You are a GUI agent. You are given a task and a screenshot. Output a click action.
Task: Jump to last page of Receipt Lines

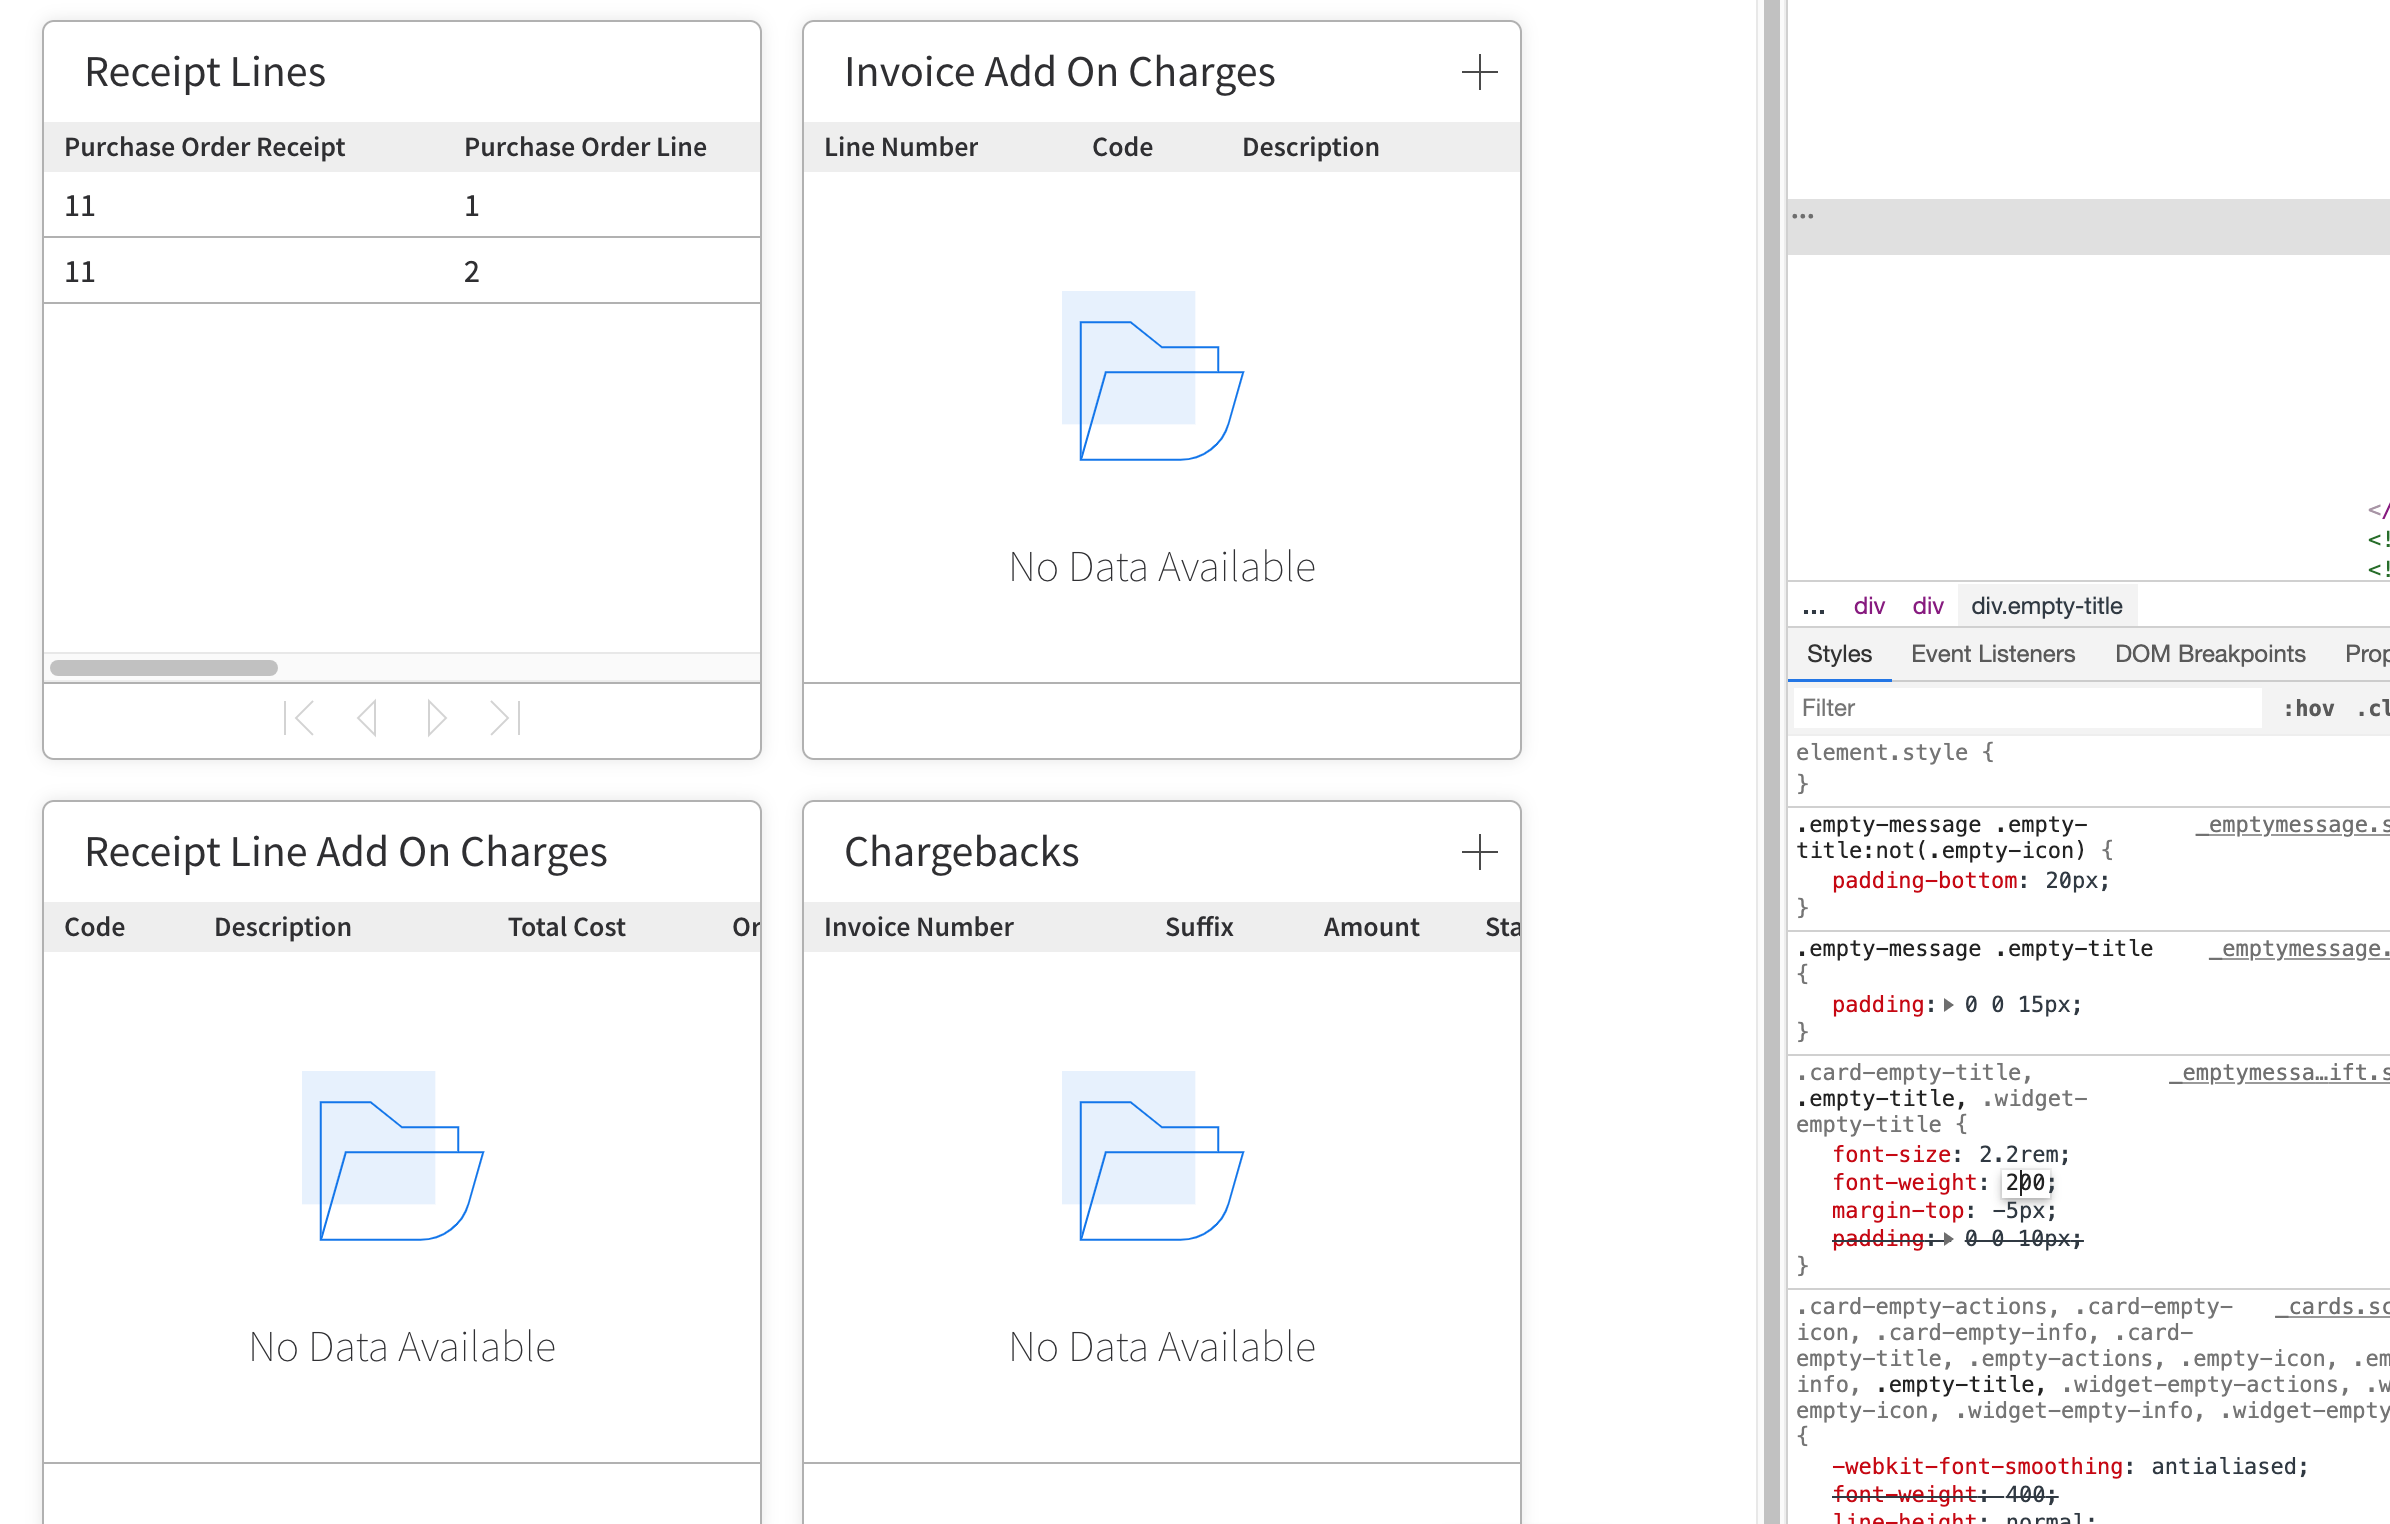(x=506, y=718)
